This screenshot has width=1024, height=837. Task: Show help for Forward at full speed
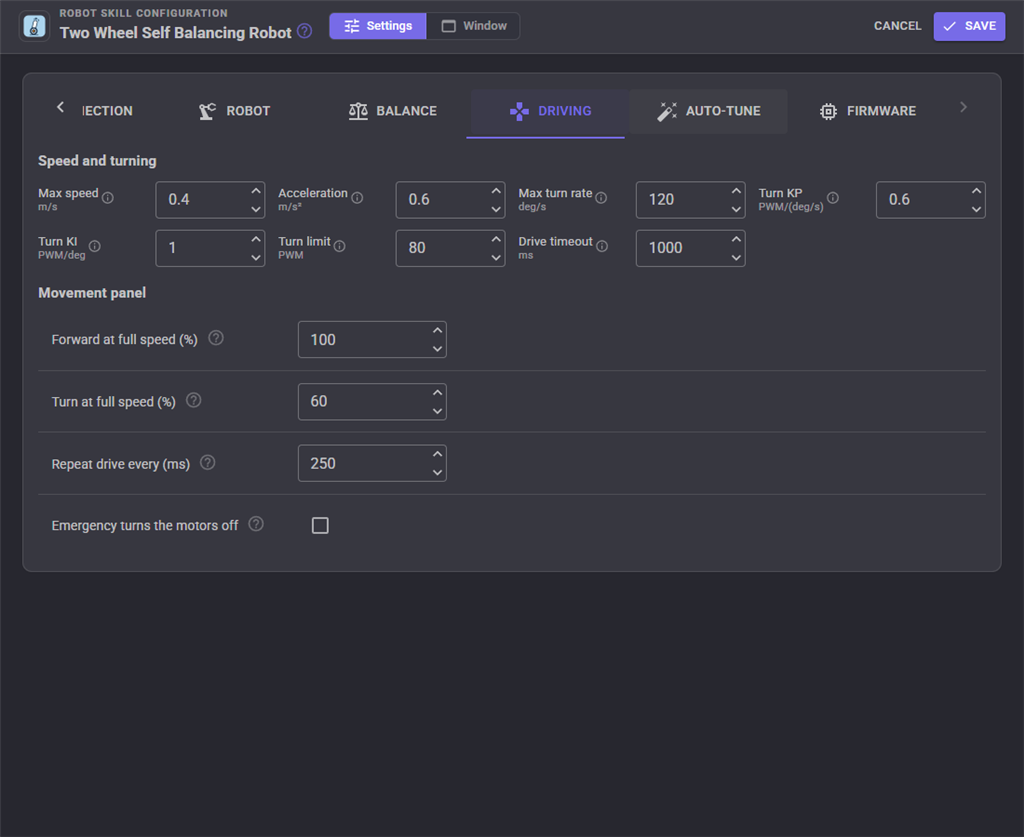click(216, 338)
